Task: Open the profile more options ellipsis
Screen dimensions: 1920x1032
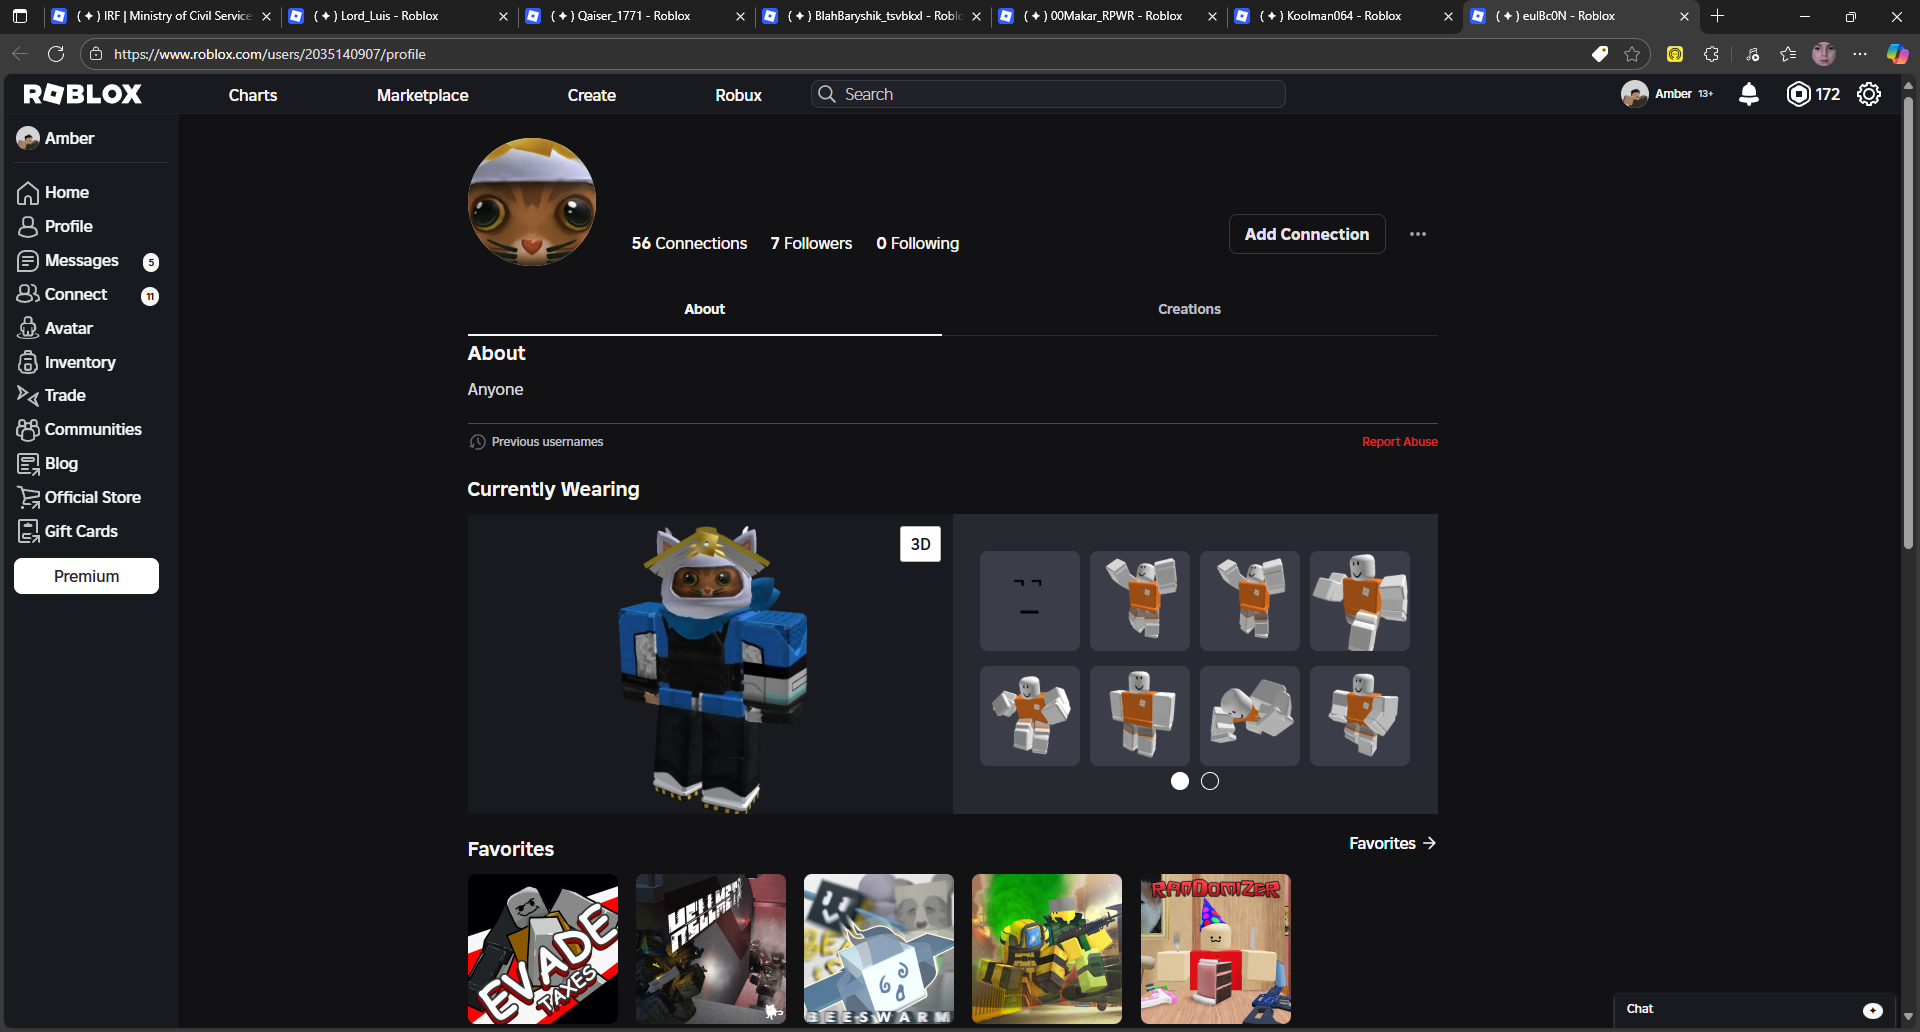Action: tap(1418, 234)
